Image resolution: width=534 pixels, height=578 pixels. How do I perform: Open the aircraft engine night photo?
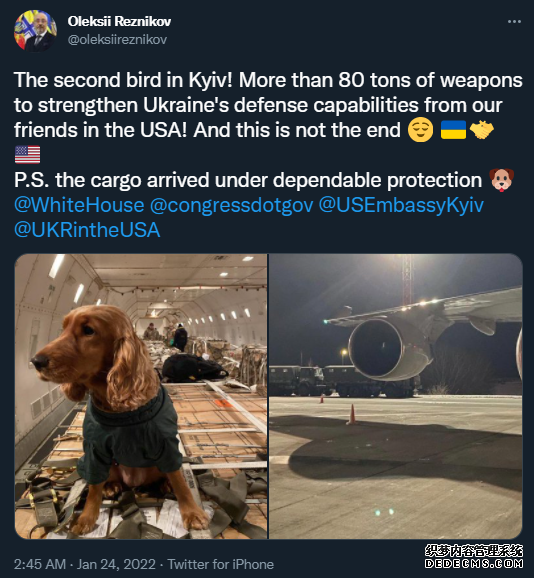pyautogui.click(x=396, y=396)
